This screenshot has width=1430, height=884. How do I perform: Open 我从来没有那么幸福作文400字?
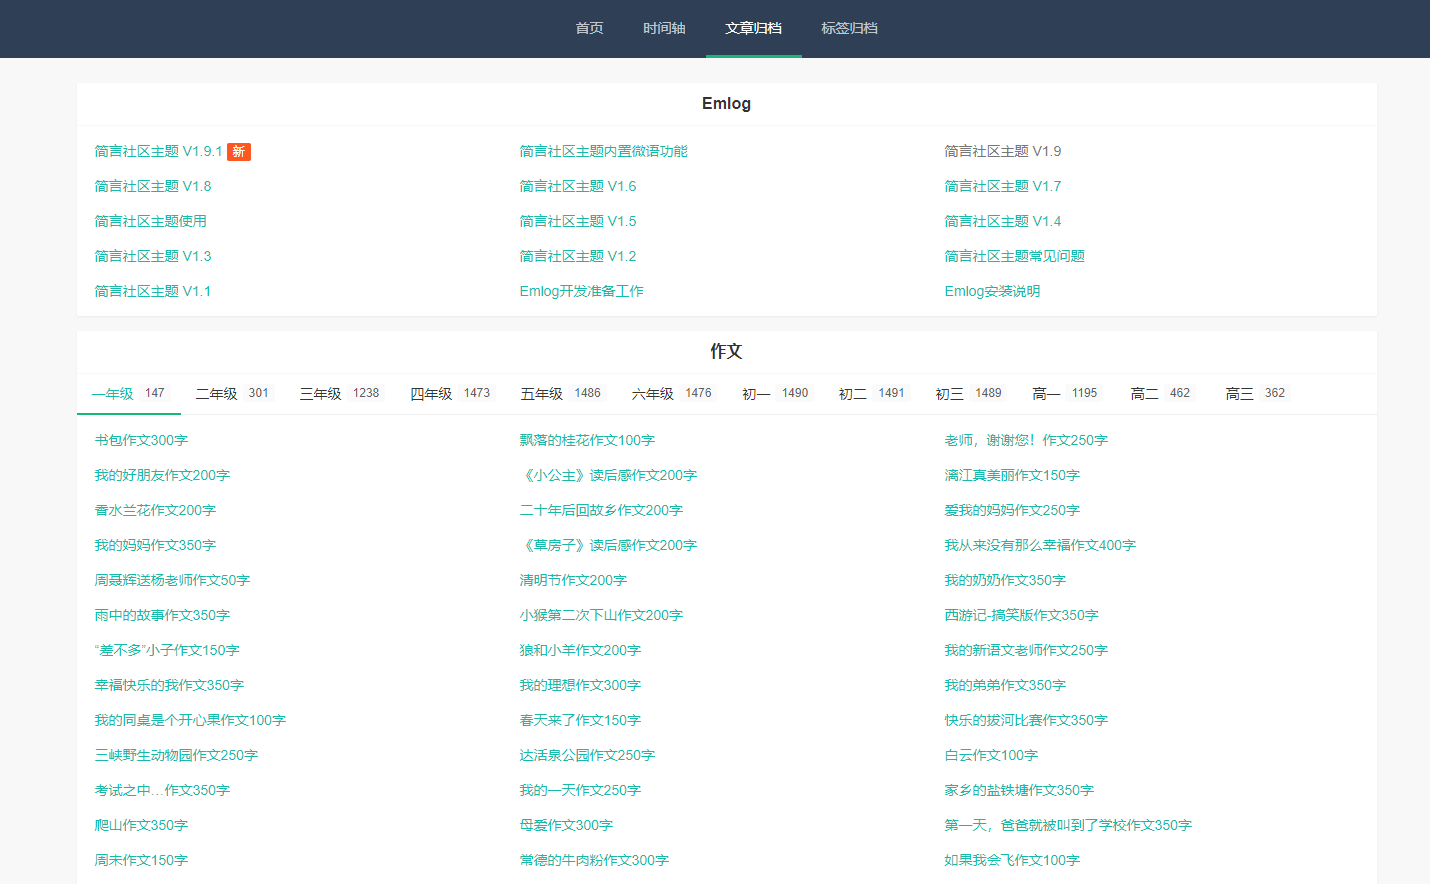coord(1040,545)
